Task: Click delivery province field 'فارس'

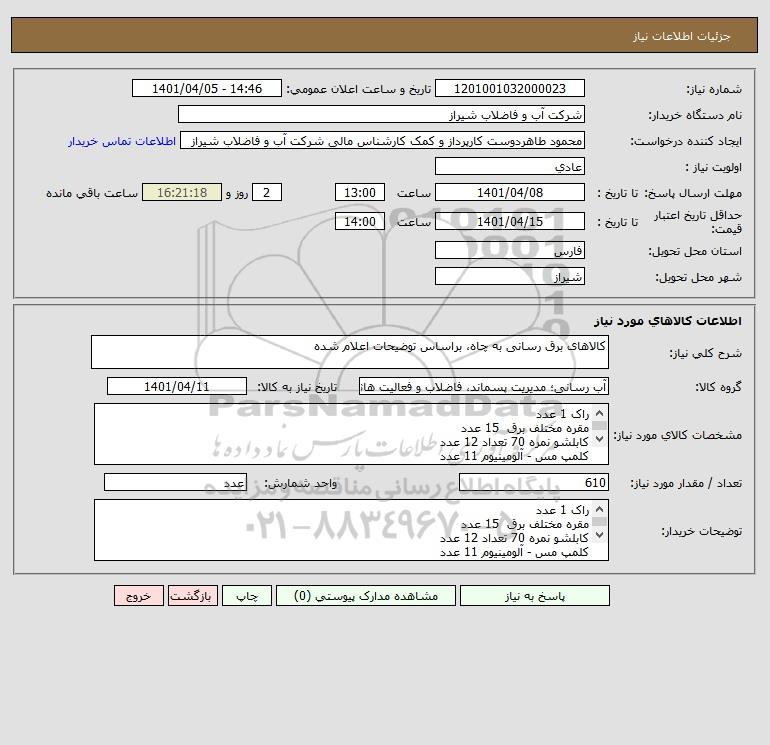Action: 510,250
